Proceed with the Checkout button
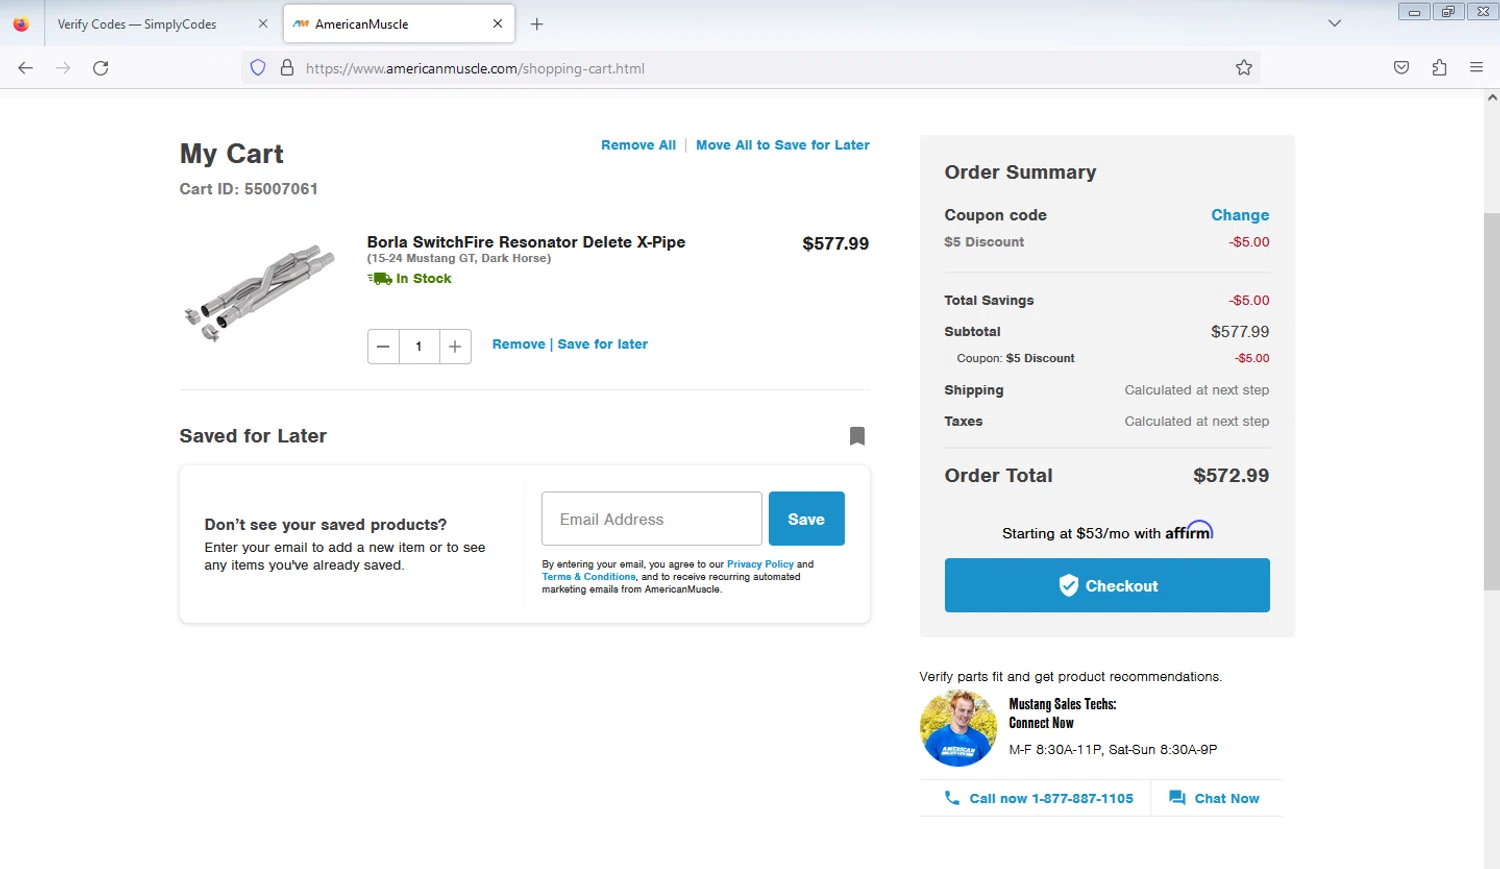This screenshot has width=1500, height=869. [x=1107, y=585]
